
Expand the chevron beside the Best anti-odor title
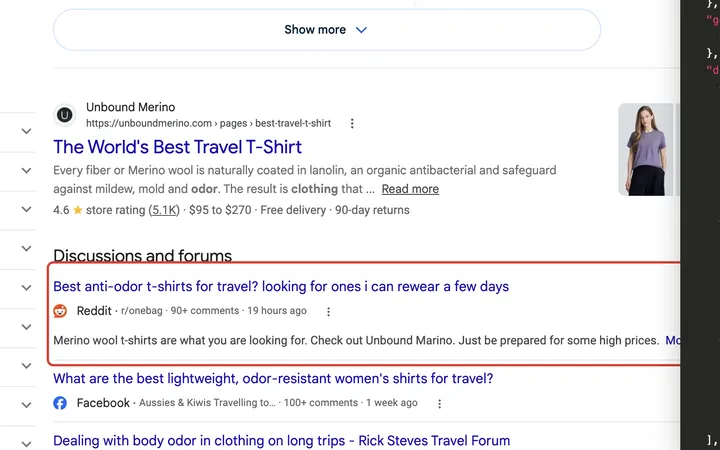click(x=27, y=287)
